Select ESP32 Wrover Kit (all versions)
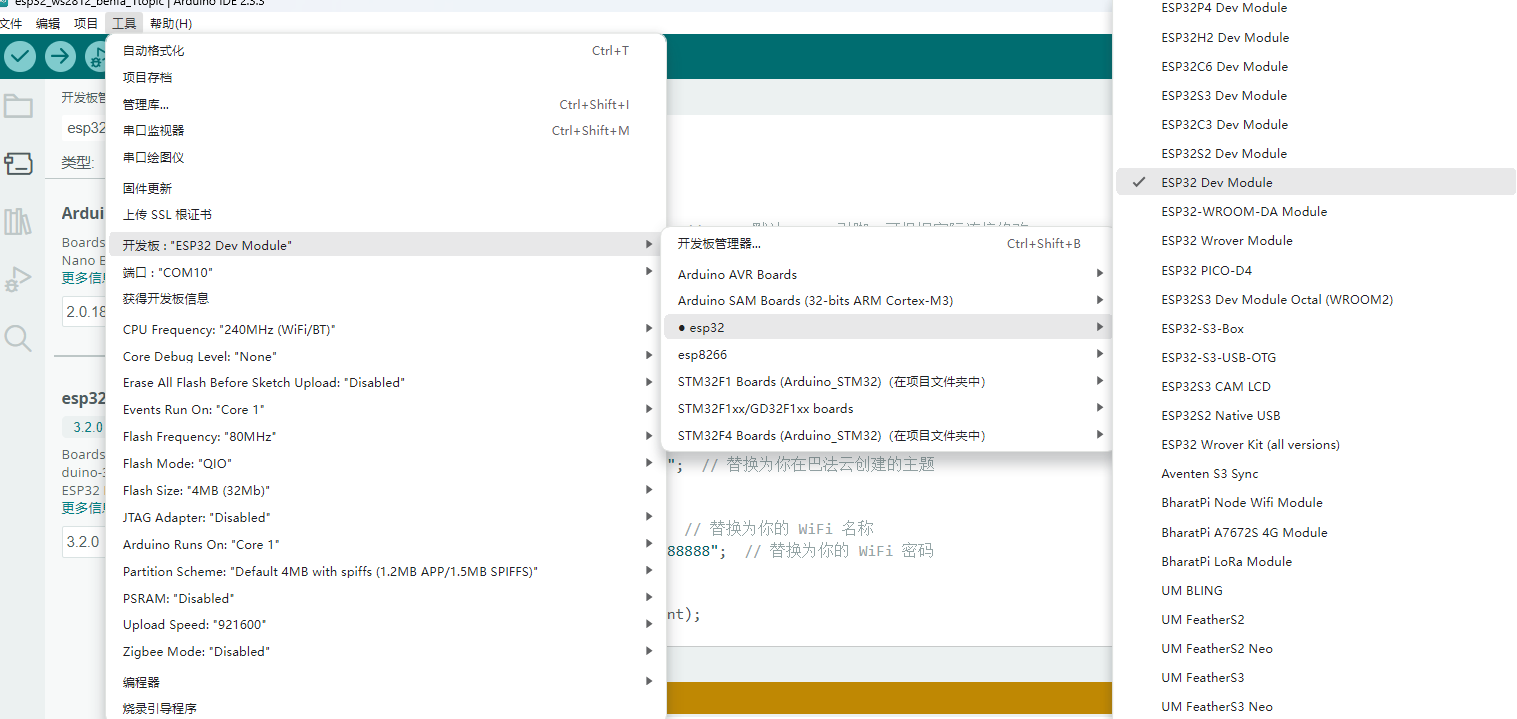1517x719 pixels. click(x=1315, y=444)
